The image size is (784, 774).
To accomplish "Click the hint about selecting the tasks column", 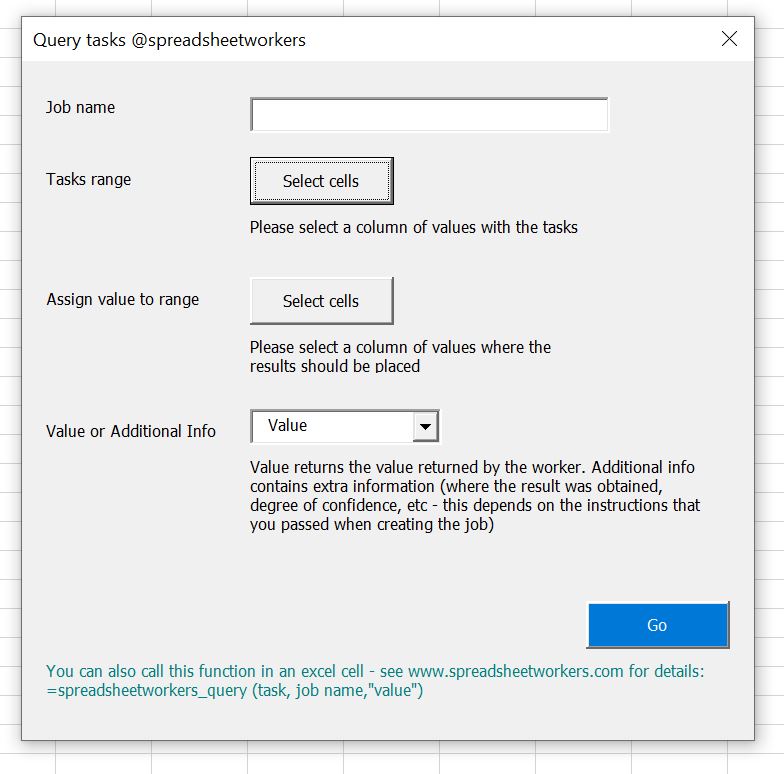I will 414,228.
